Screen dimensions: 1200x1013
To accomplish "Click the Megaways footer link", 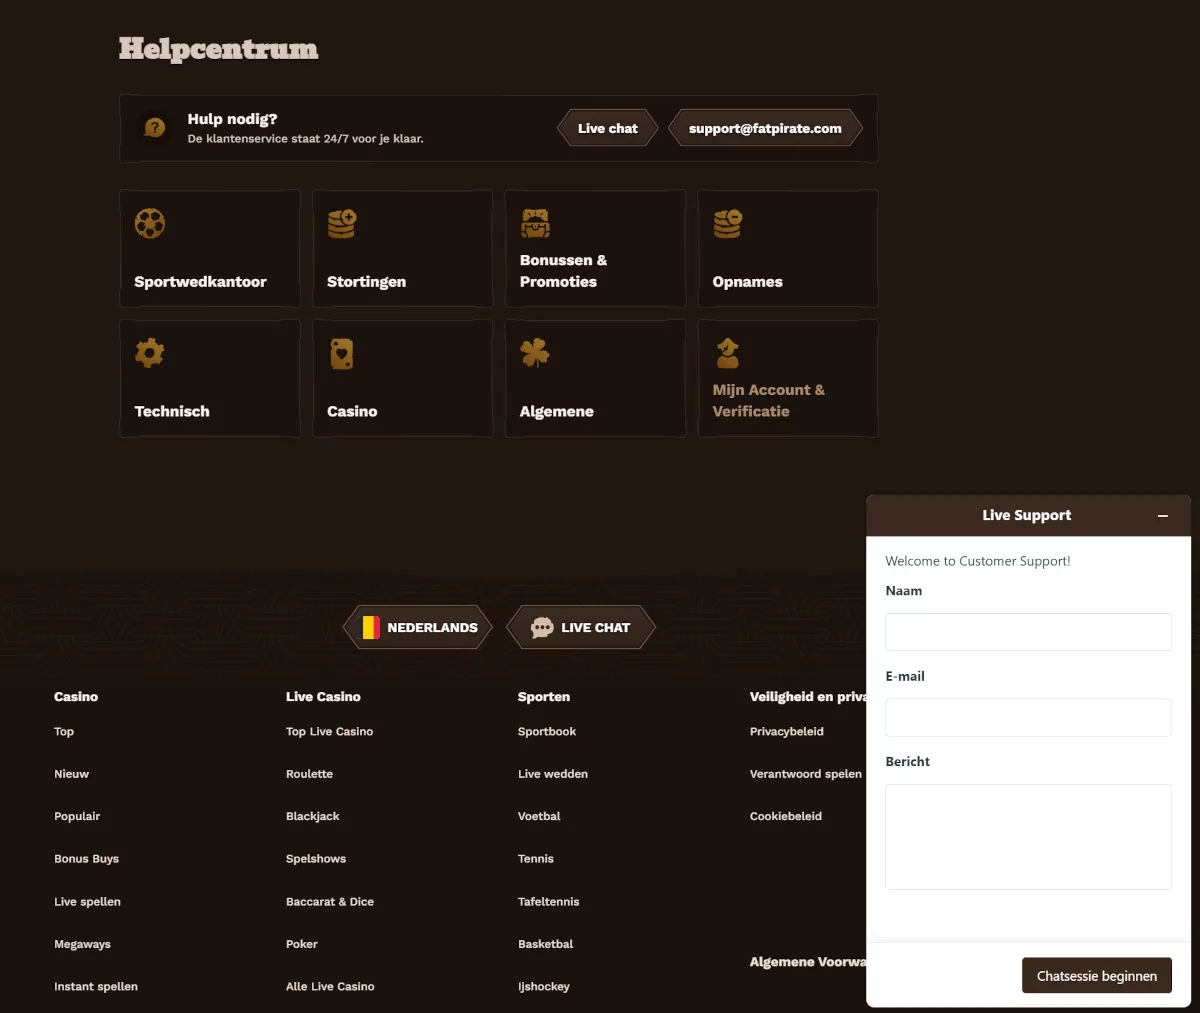I will [82, 944].
